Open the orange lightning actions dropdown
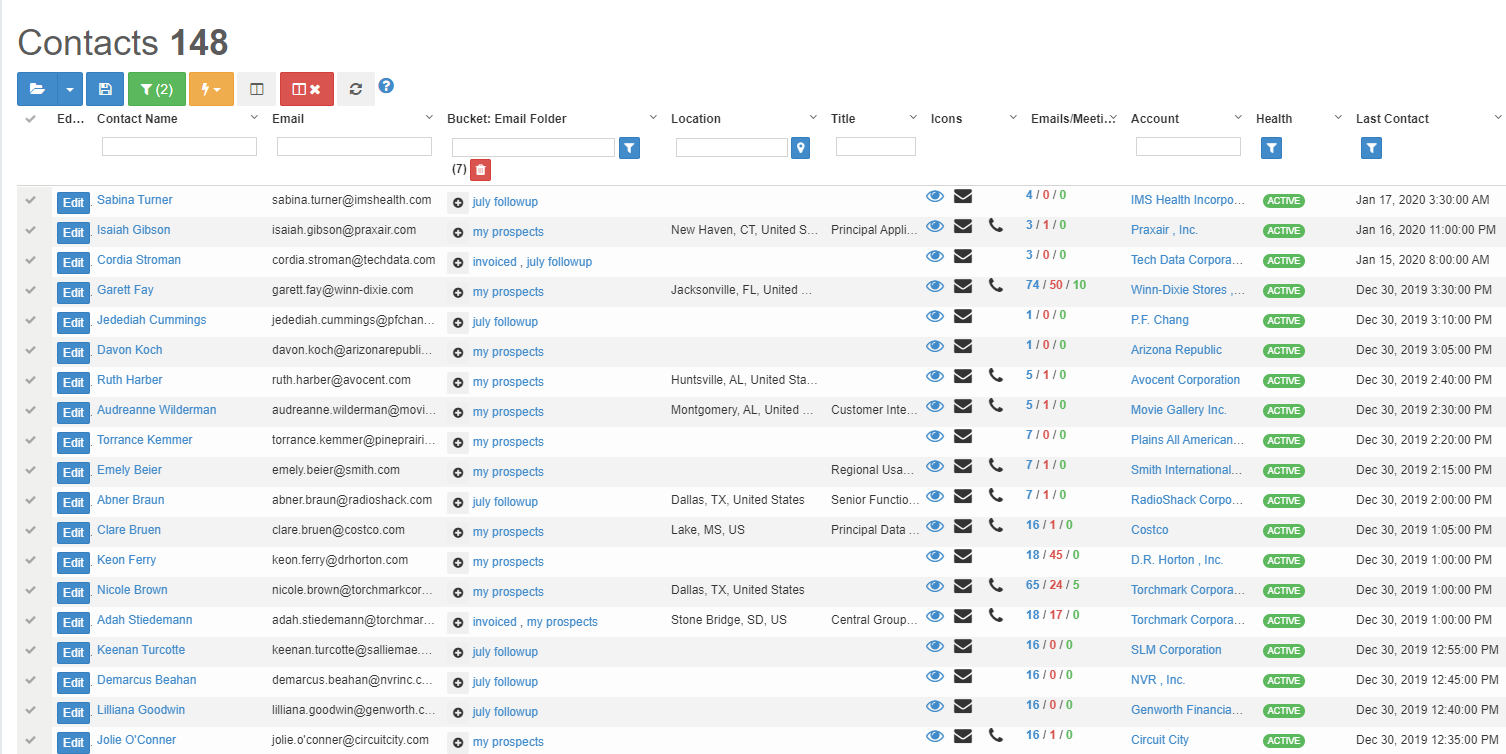This screenshot has width=1506, height=754. point(211,89)
